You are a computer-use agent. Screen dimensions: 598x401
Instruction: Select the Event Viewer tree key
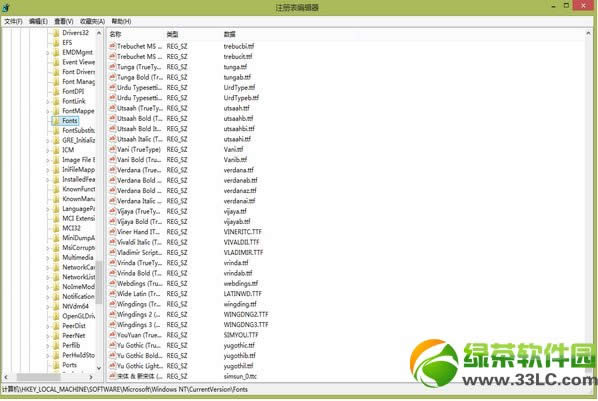79,62
